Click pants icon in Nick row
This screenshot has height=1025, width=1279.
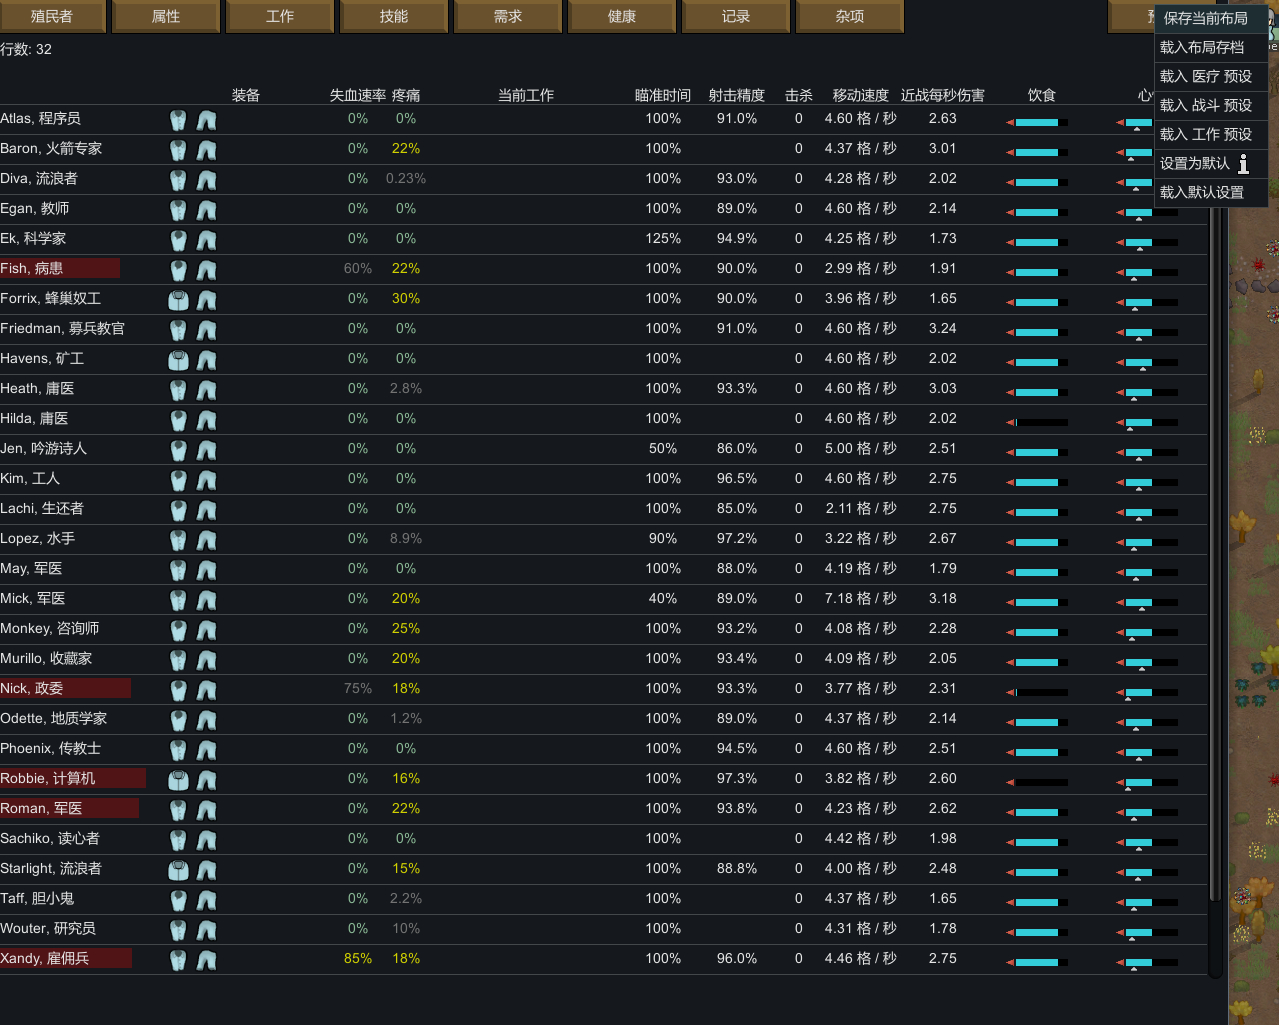pos(207,690)
